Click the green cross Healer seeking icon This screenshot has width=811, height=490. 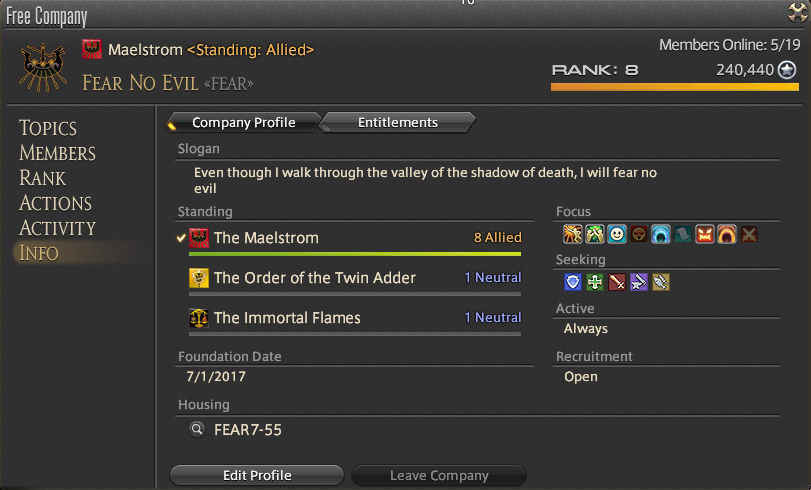click(x=595, y=282)
